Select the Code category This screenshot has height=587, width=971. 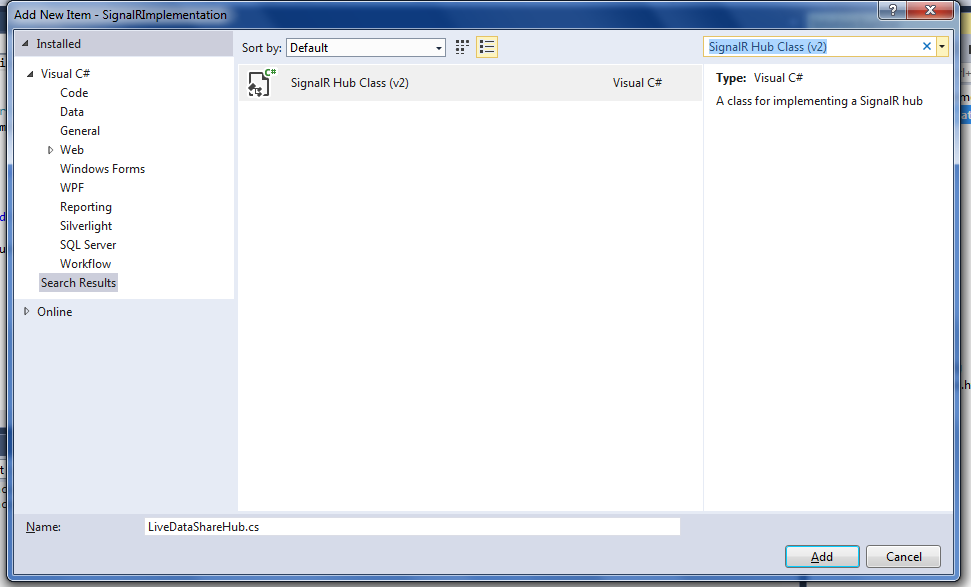point(74,93)
